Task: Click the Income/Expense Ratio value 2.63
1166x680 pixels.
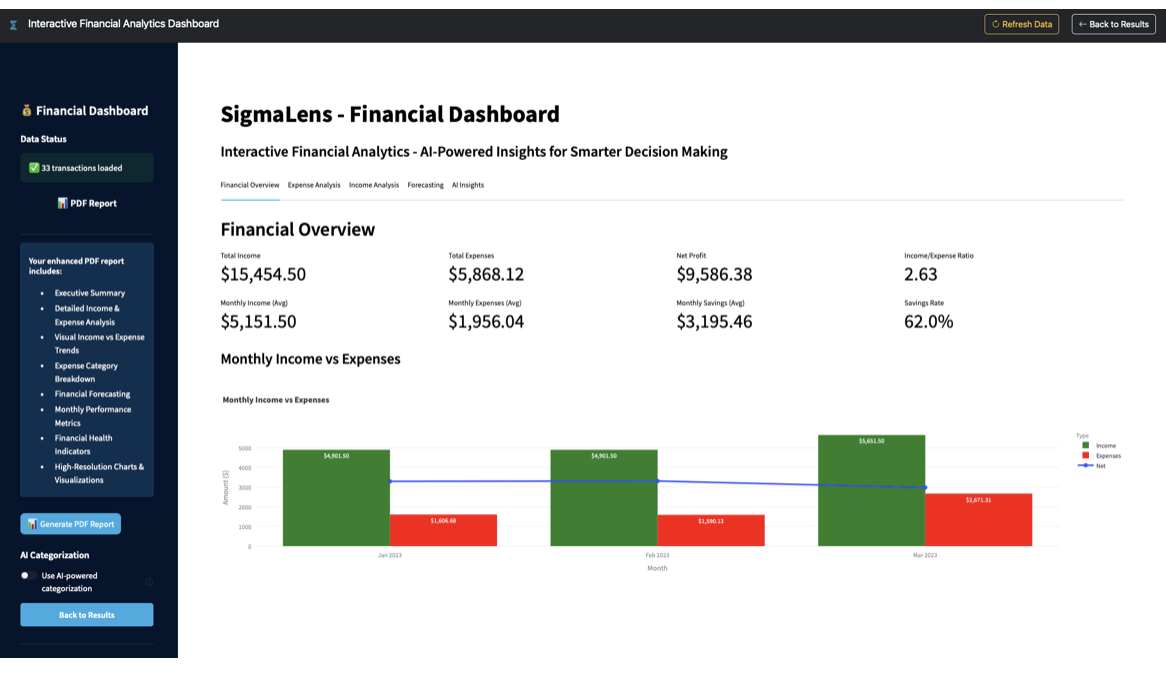Action: point(921,275)
